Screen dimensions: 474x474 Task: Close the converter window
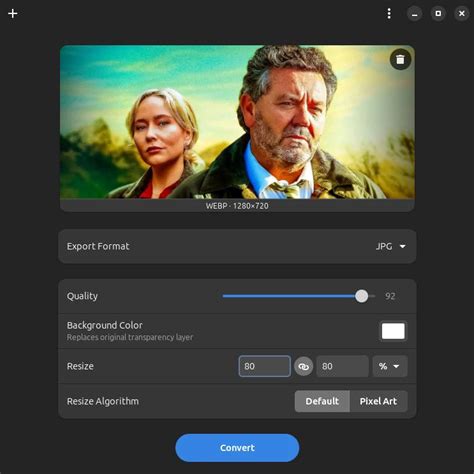tap(462, 14)
